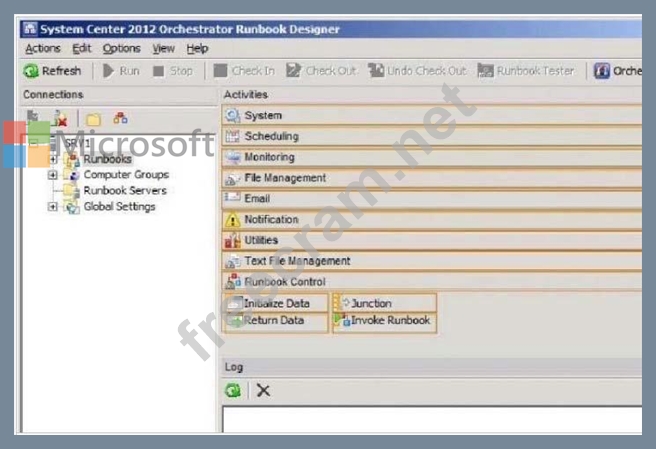656x449 pixels.
Task: Refresh the Log using the green icon
Action: click(233, 391)
